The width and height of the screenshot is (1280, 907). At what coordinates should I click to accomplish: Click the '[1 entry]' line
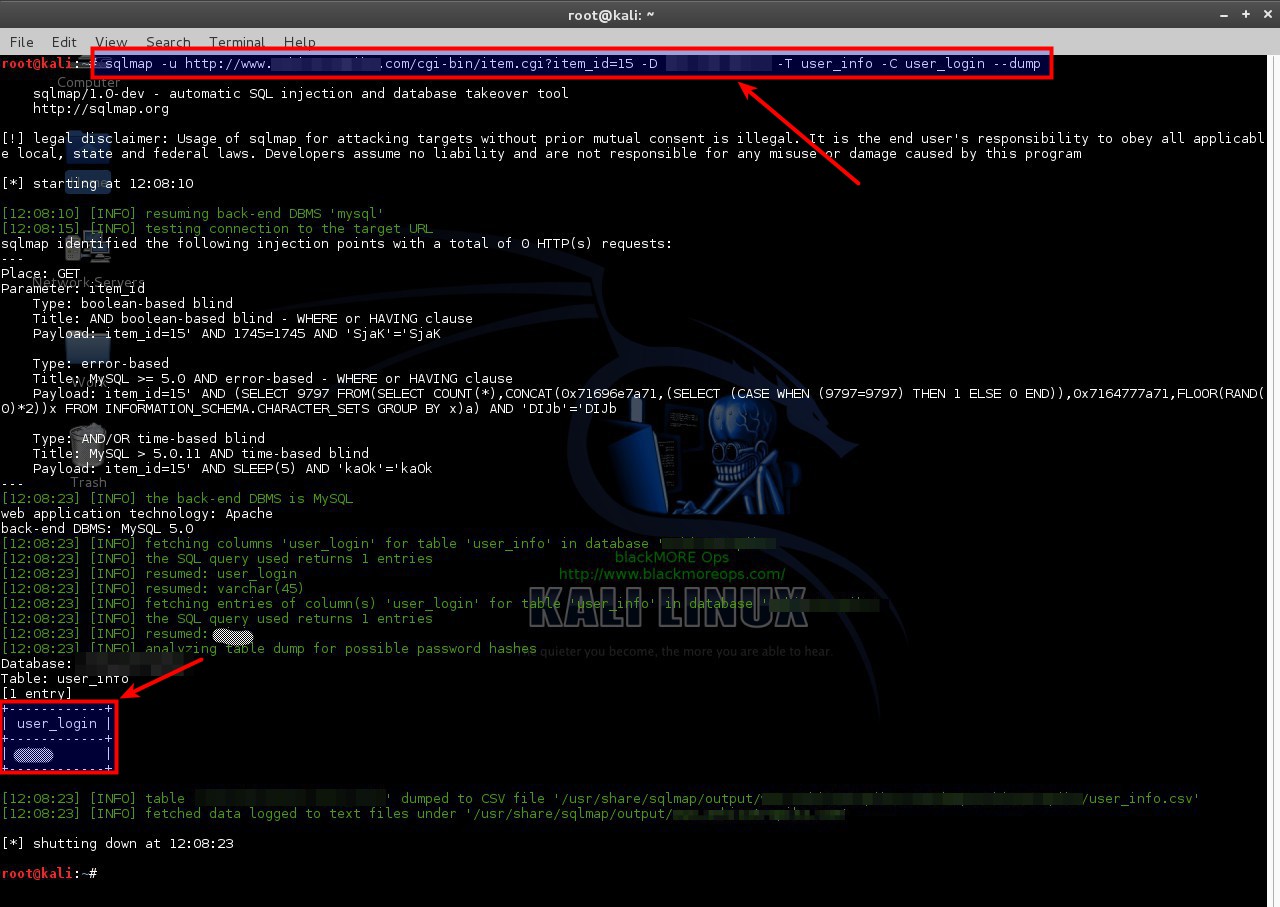(37, 694)
